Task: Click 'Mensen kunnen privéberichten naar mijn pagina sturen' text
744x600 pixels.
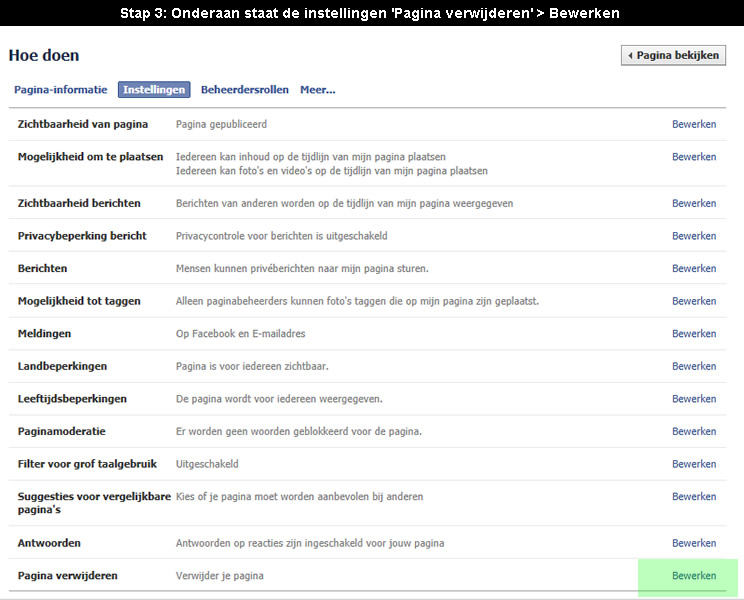Action: pos(302,268)
